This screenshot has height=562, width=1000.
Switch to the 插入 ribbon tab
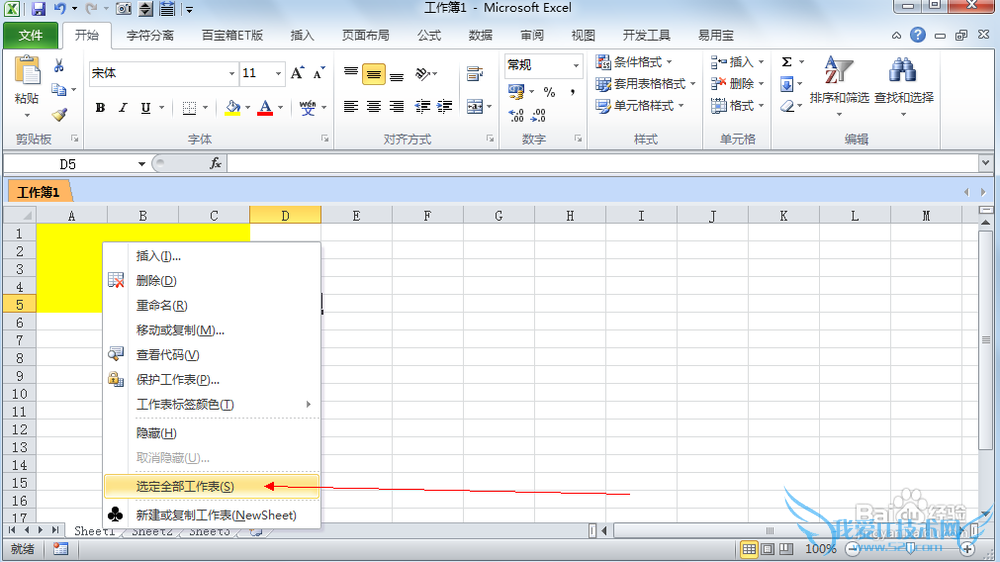click(302, 35)
